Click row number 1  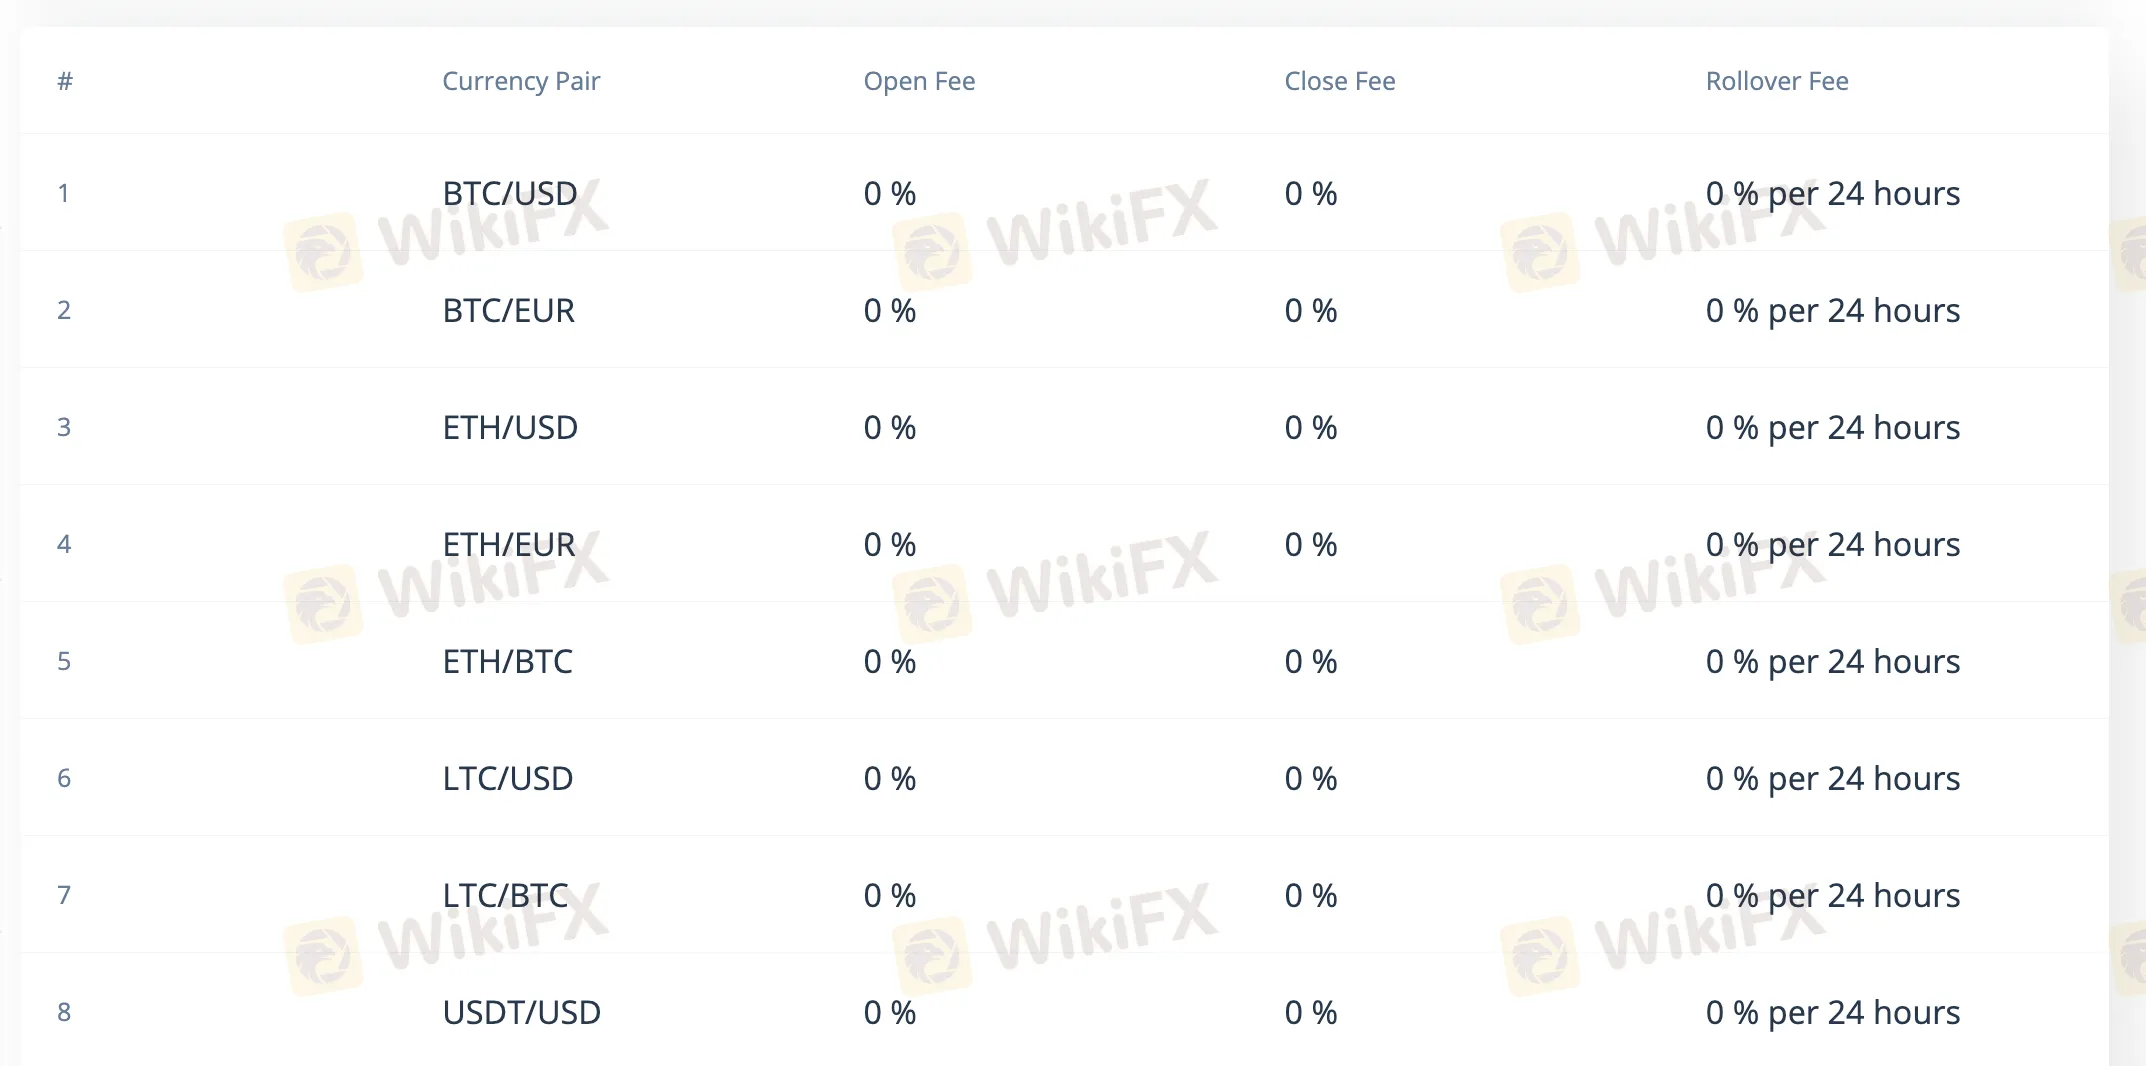coord(64,193)
